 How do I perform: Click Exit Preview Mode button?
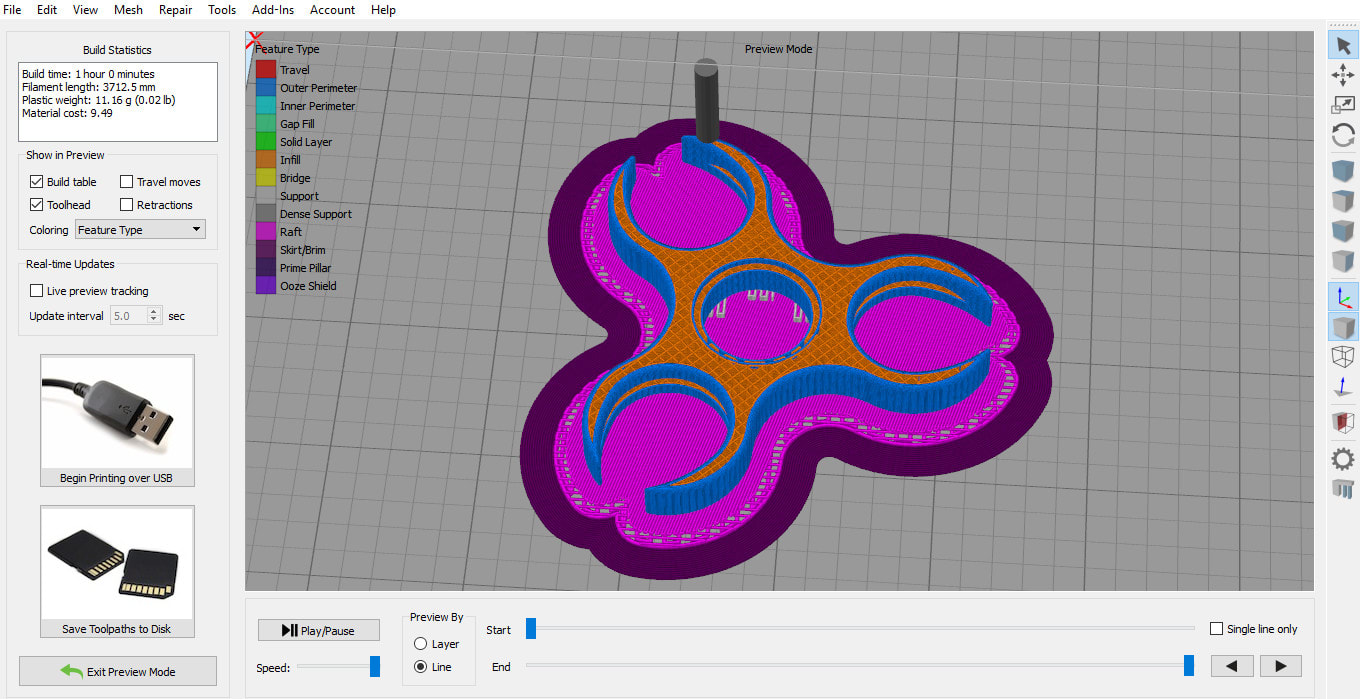coord(118,671)
